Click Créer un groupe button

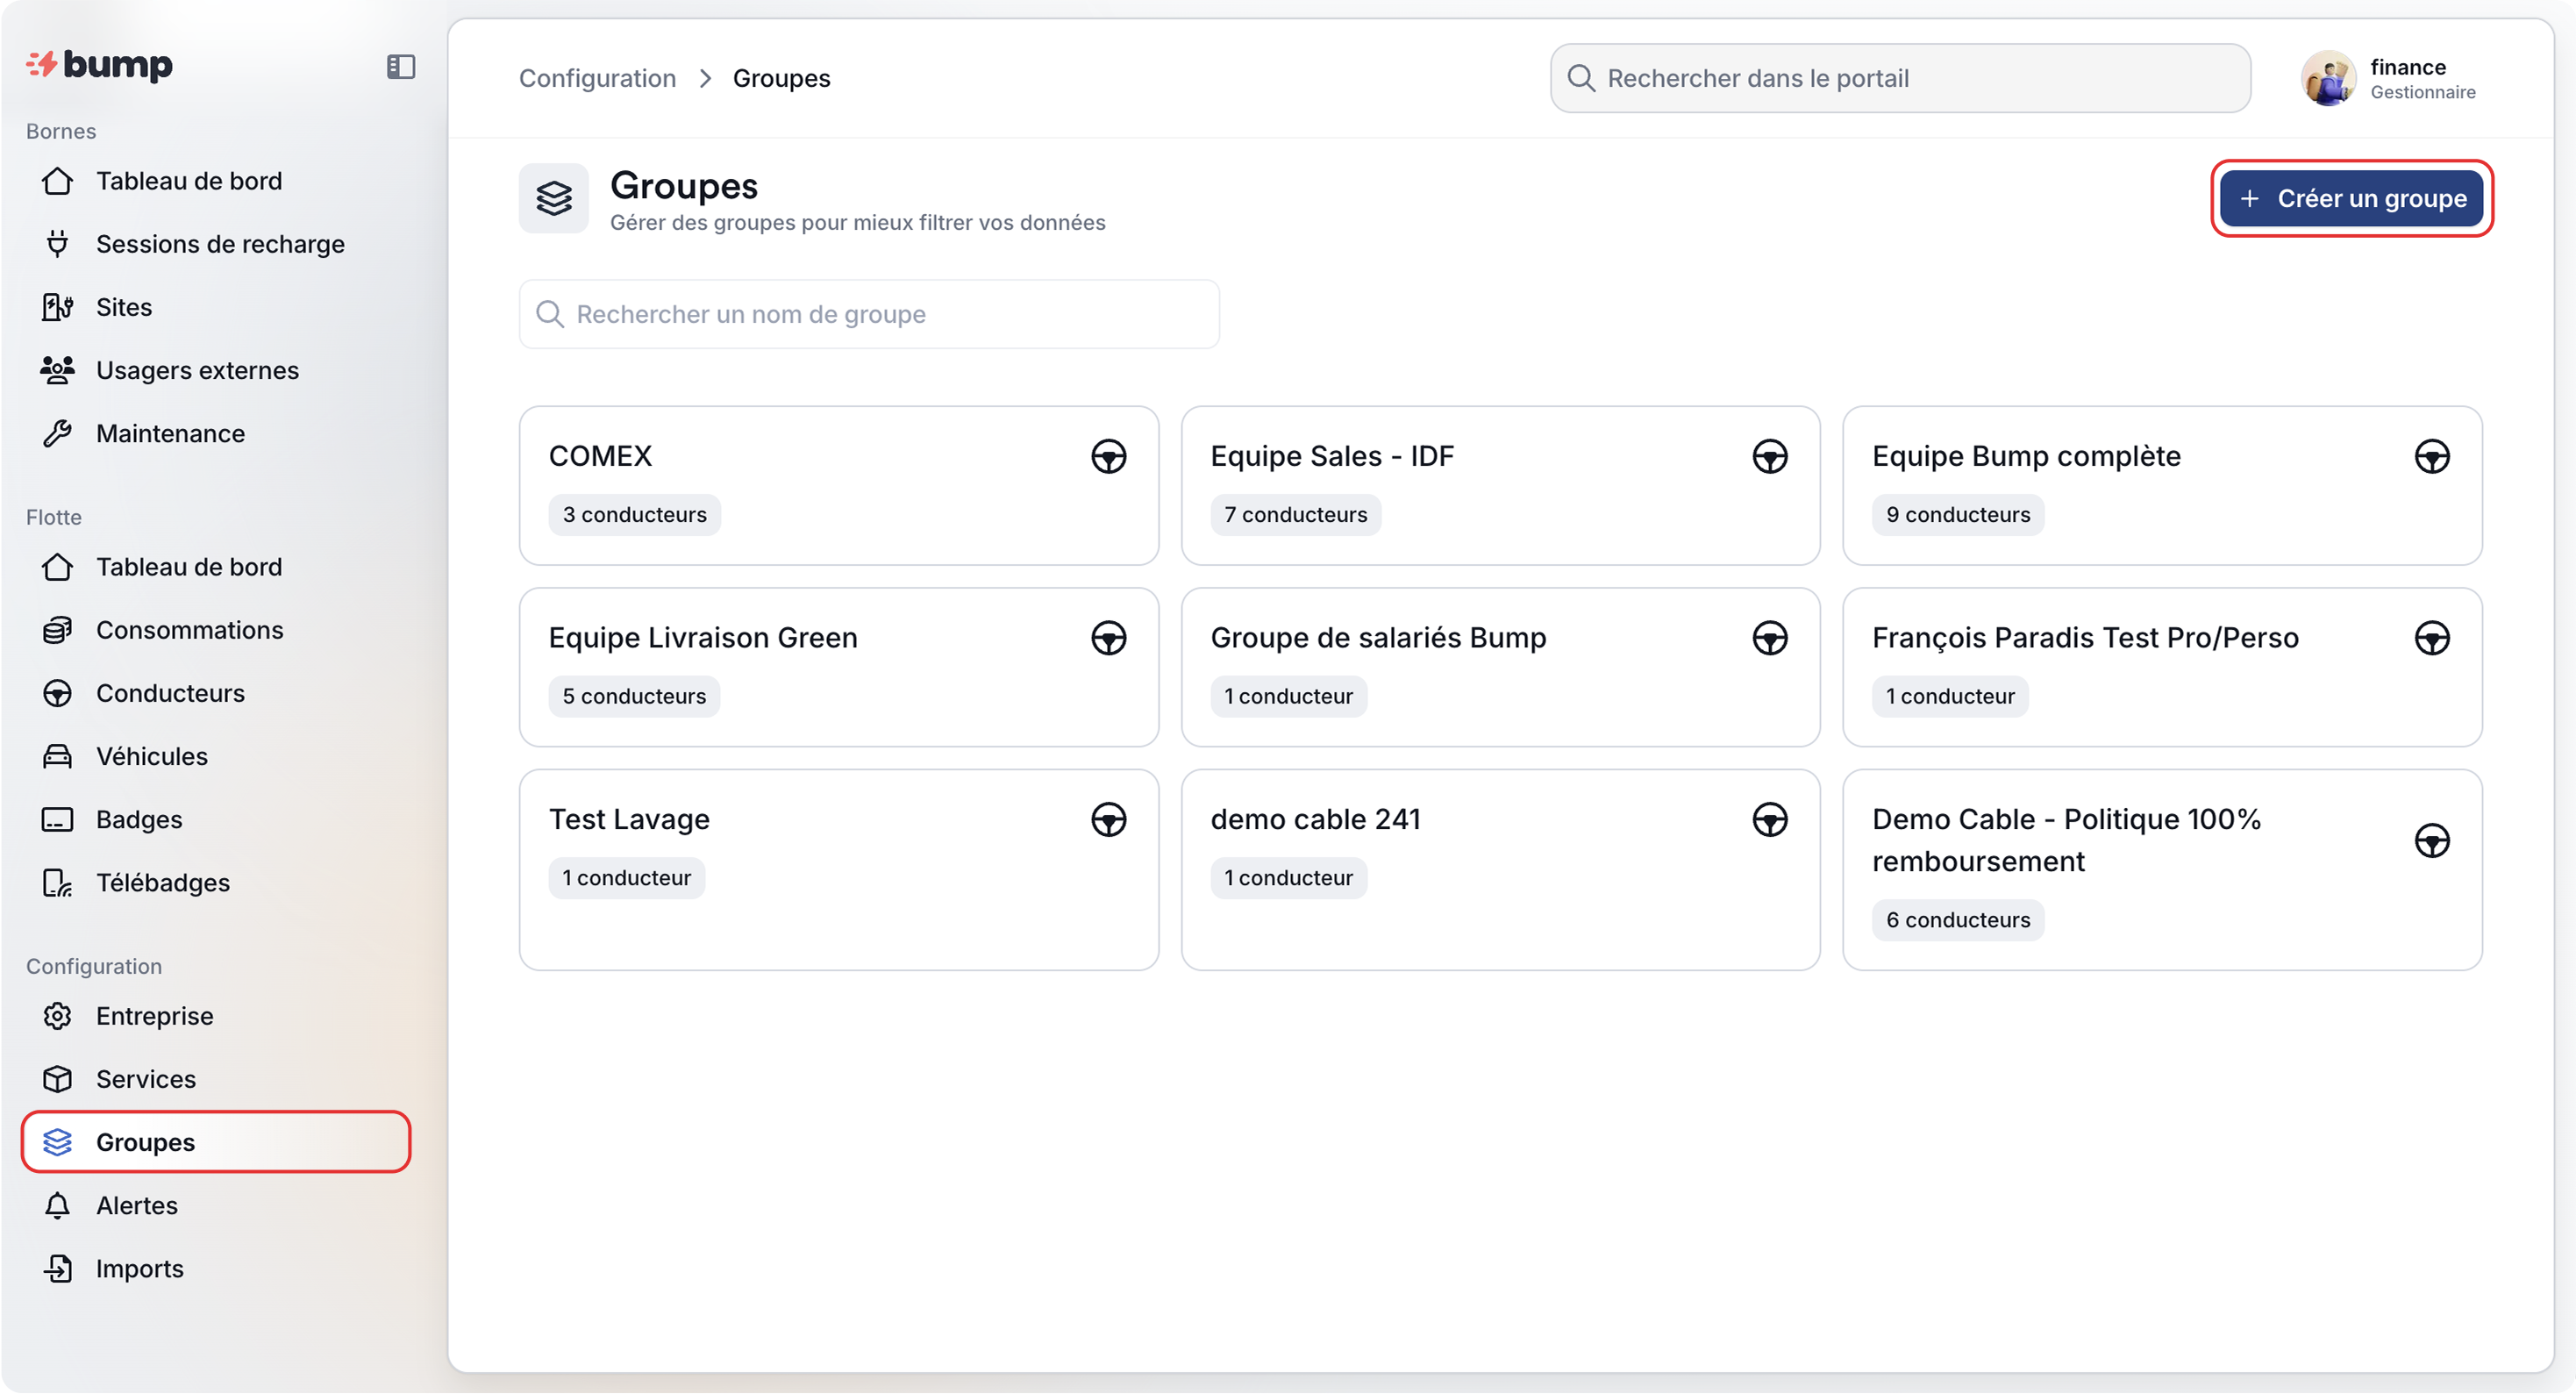tap(2351, 198)
